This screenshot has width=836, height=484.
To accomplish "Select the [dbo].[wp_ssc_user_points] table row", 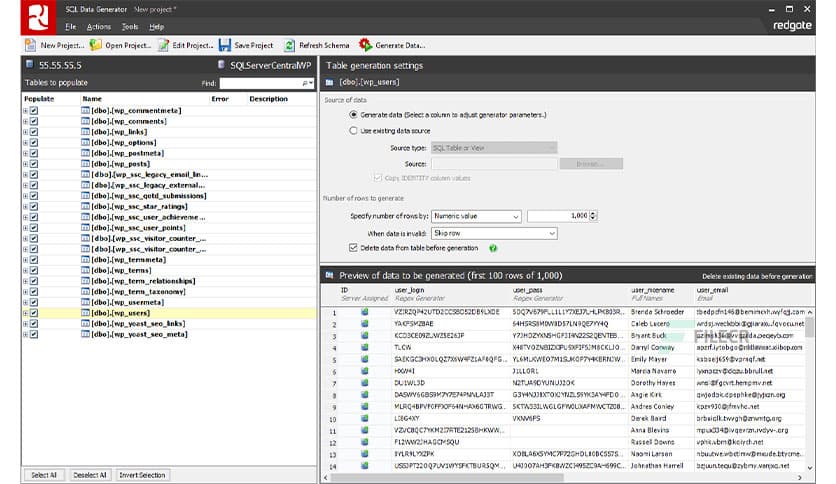I will click(x=168, y=228).
